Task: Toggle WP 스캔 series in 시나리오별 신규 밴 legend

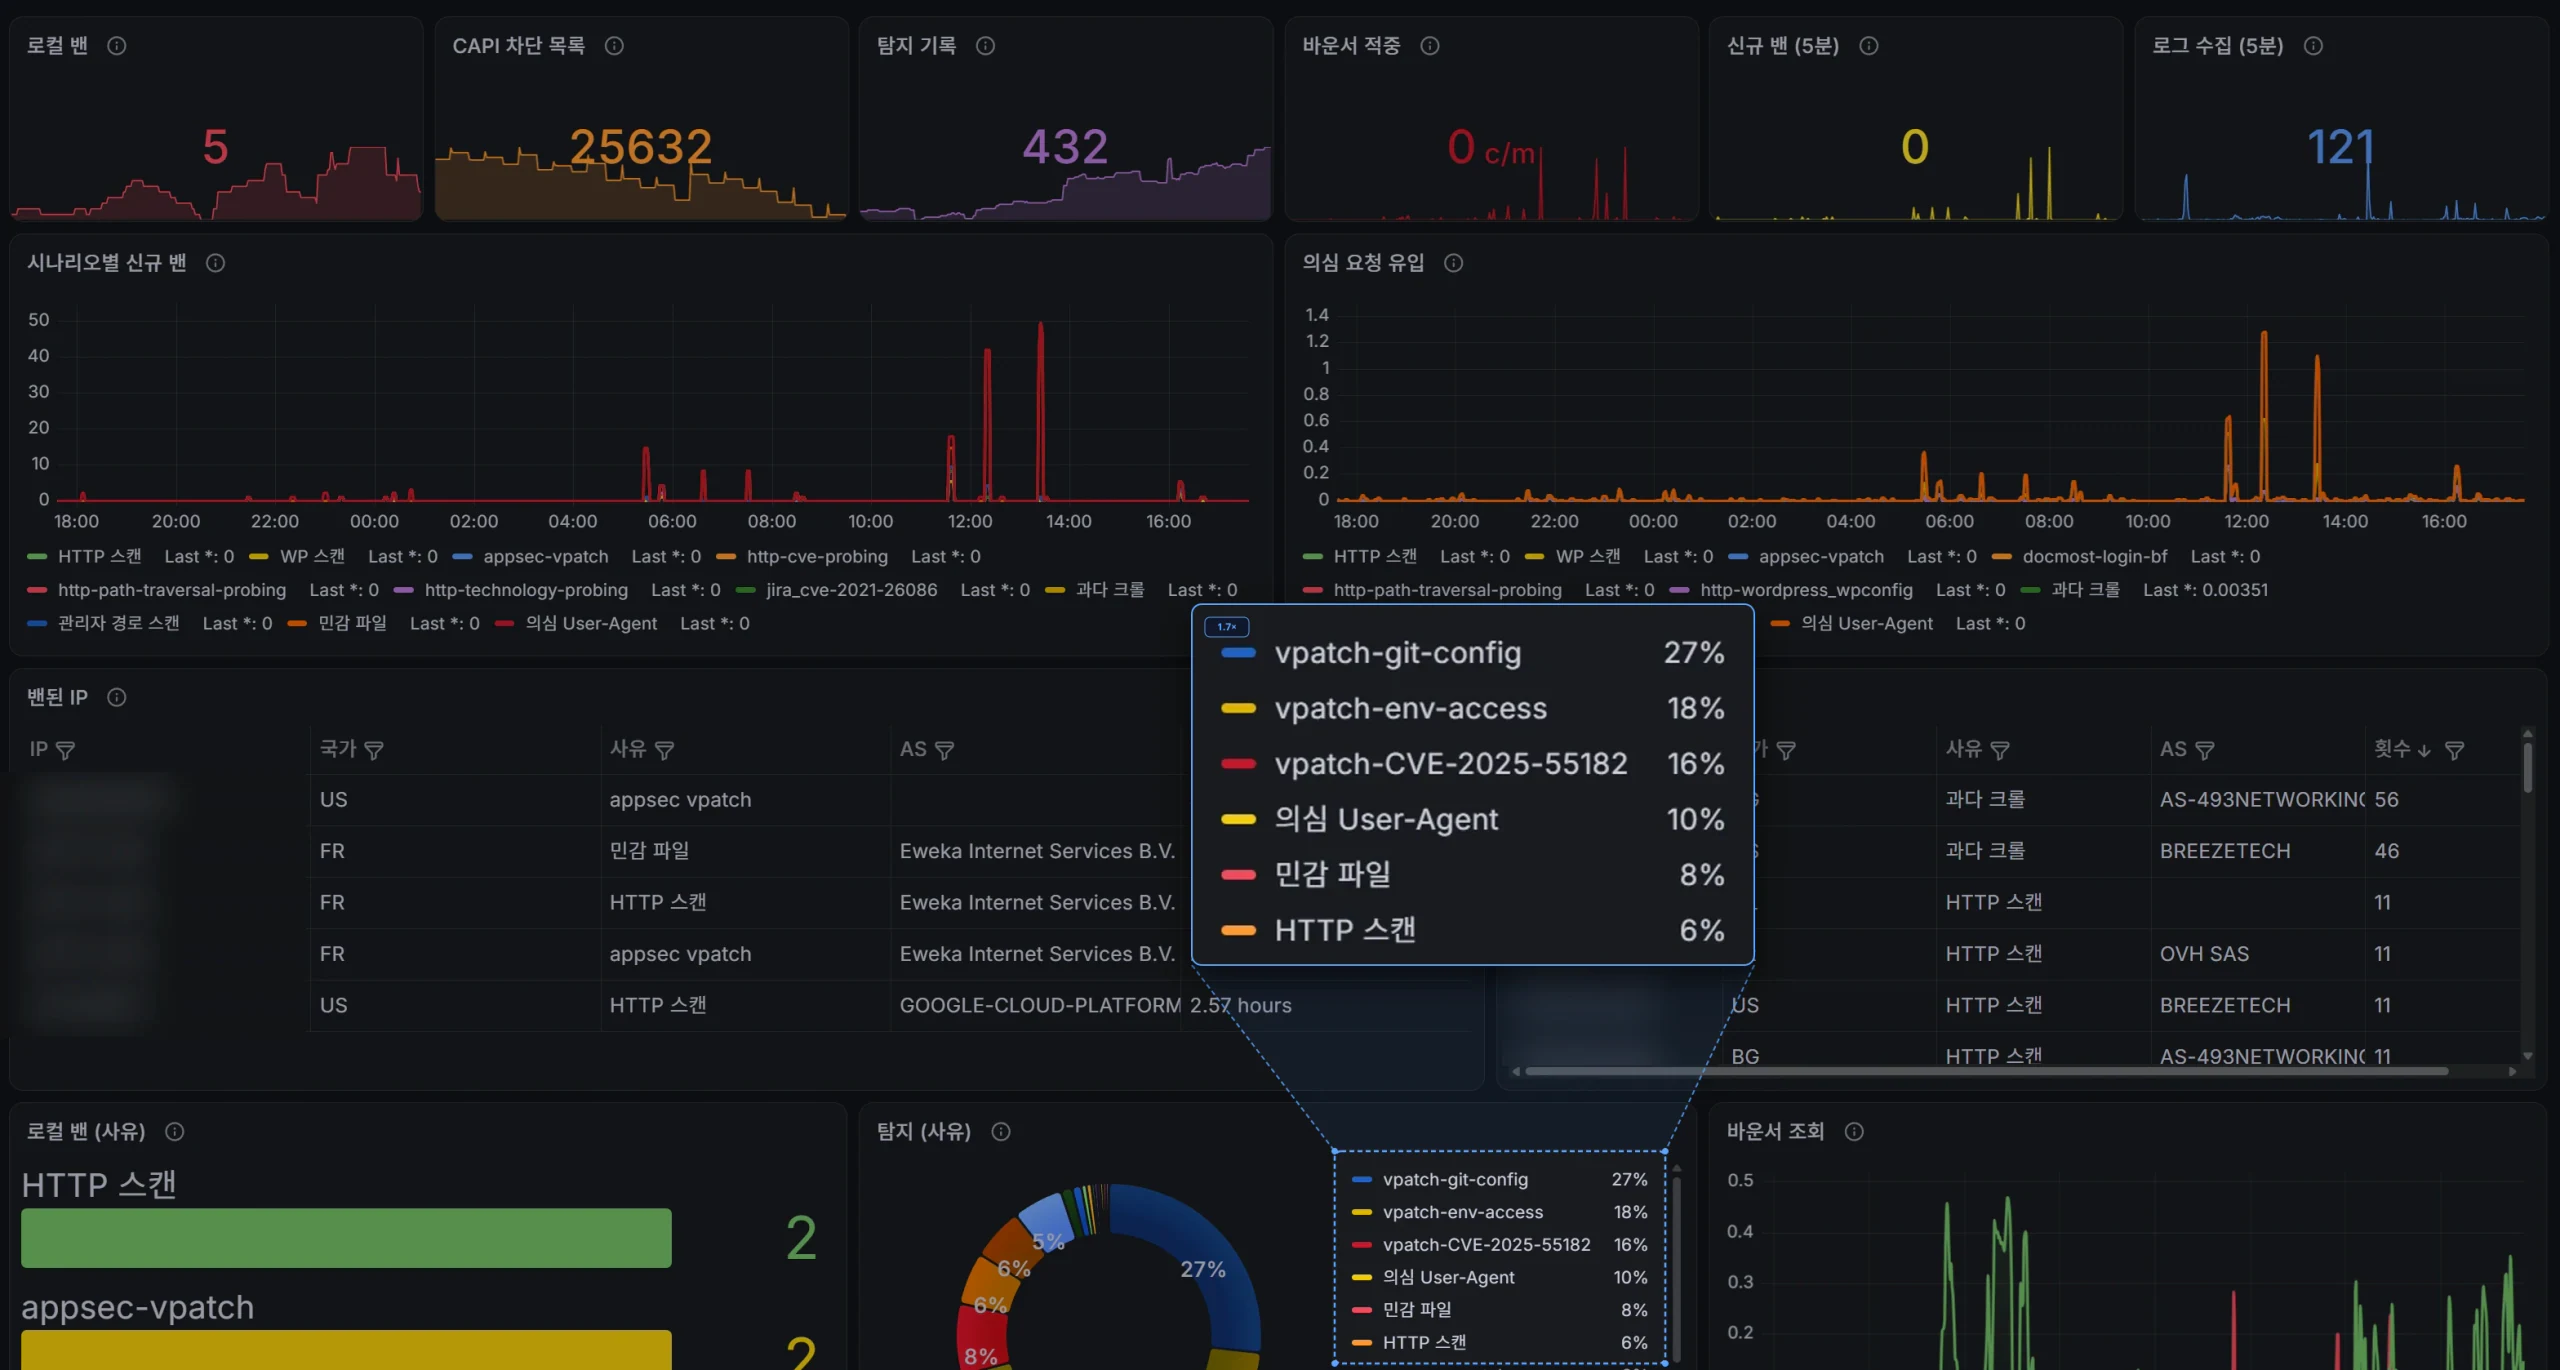Action: point(312,557)
